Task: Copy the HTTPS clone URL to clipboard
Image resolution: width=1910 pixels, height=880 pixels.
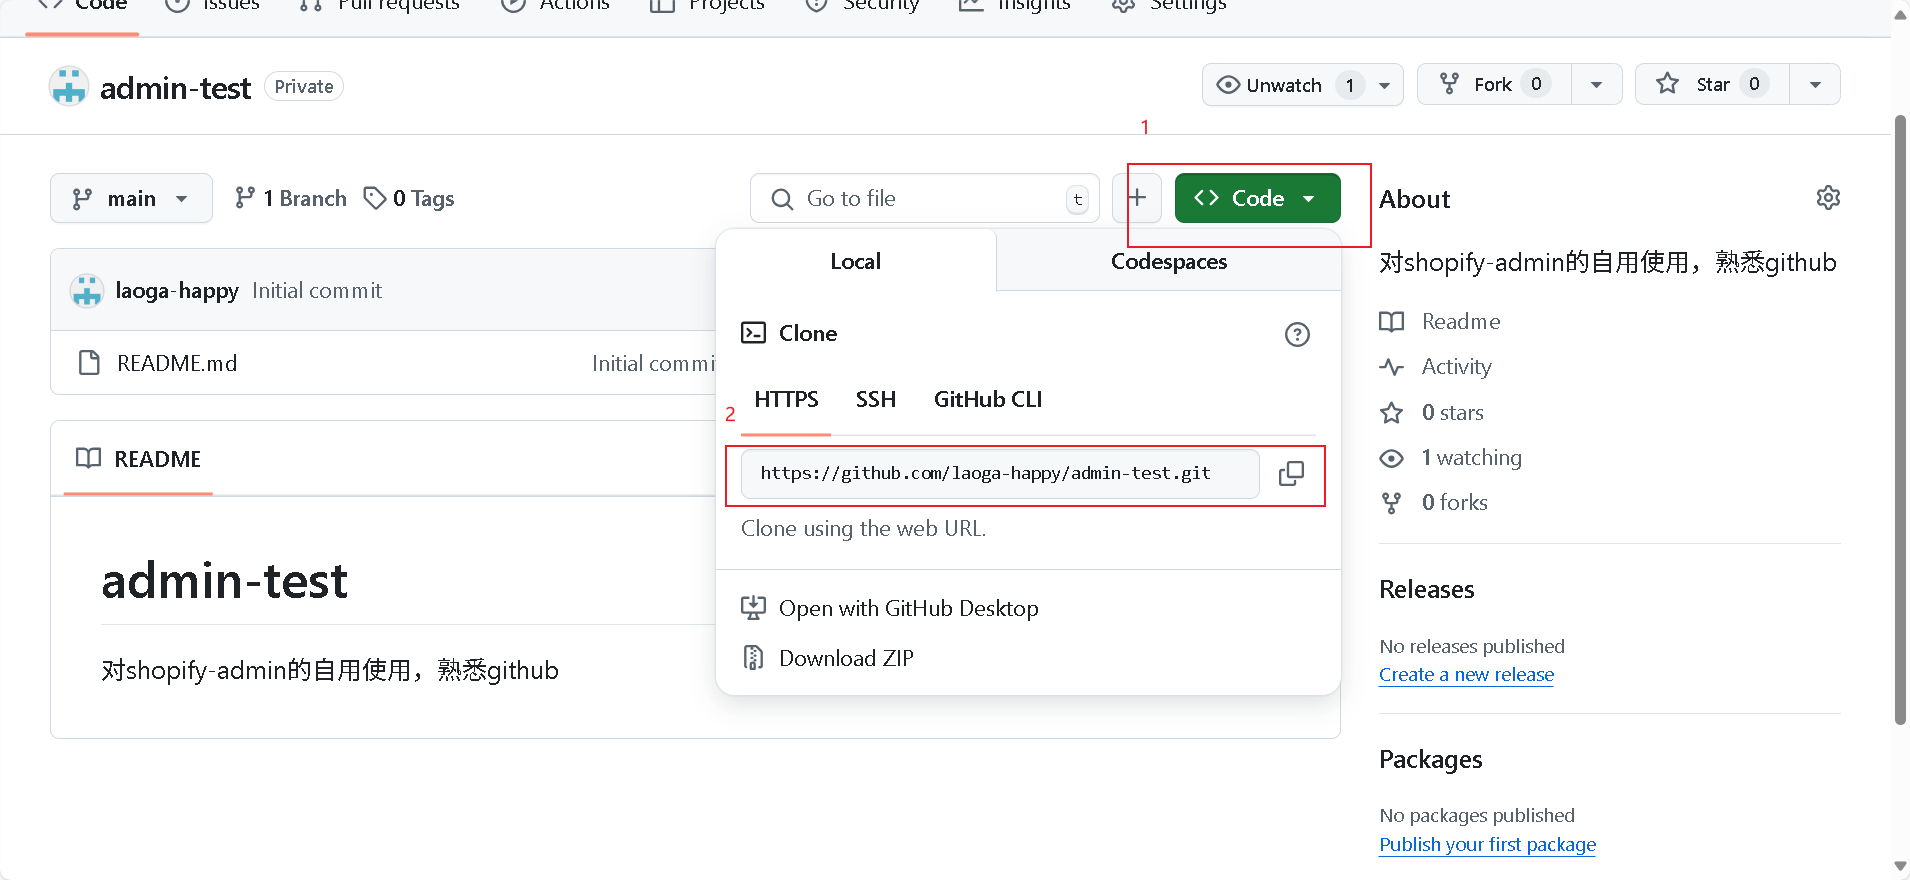Action: coord(1291,474)
